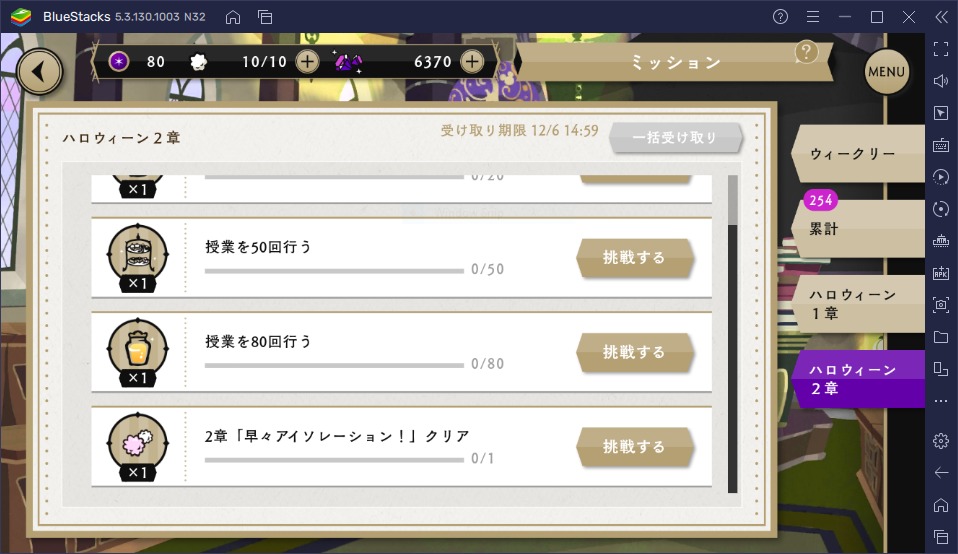Expand more sidebar options with three dots
Viewport: 958px width, 554px height.
(941, 401)
